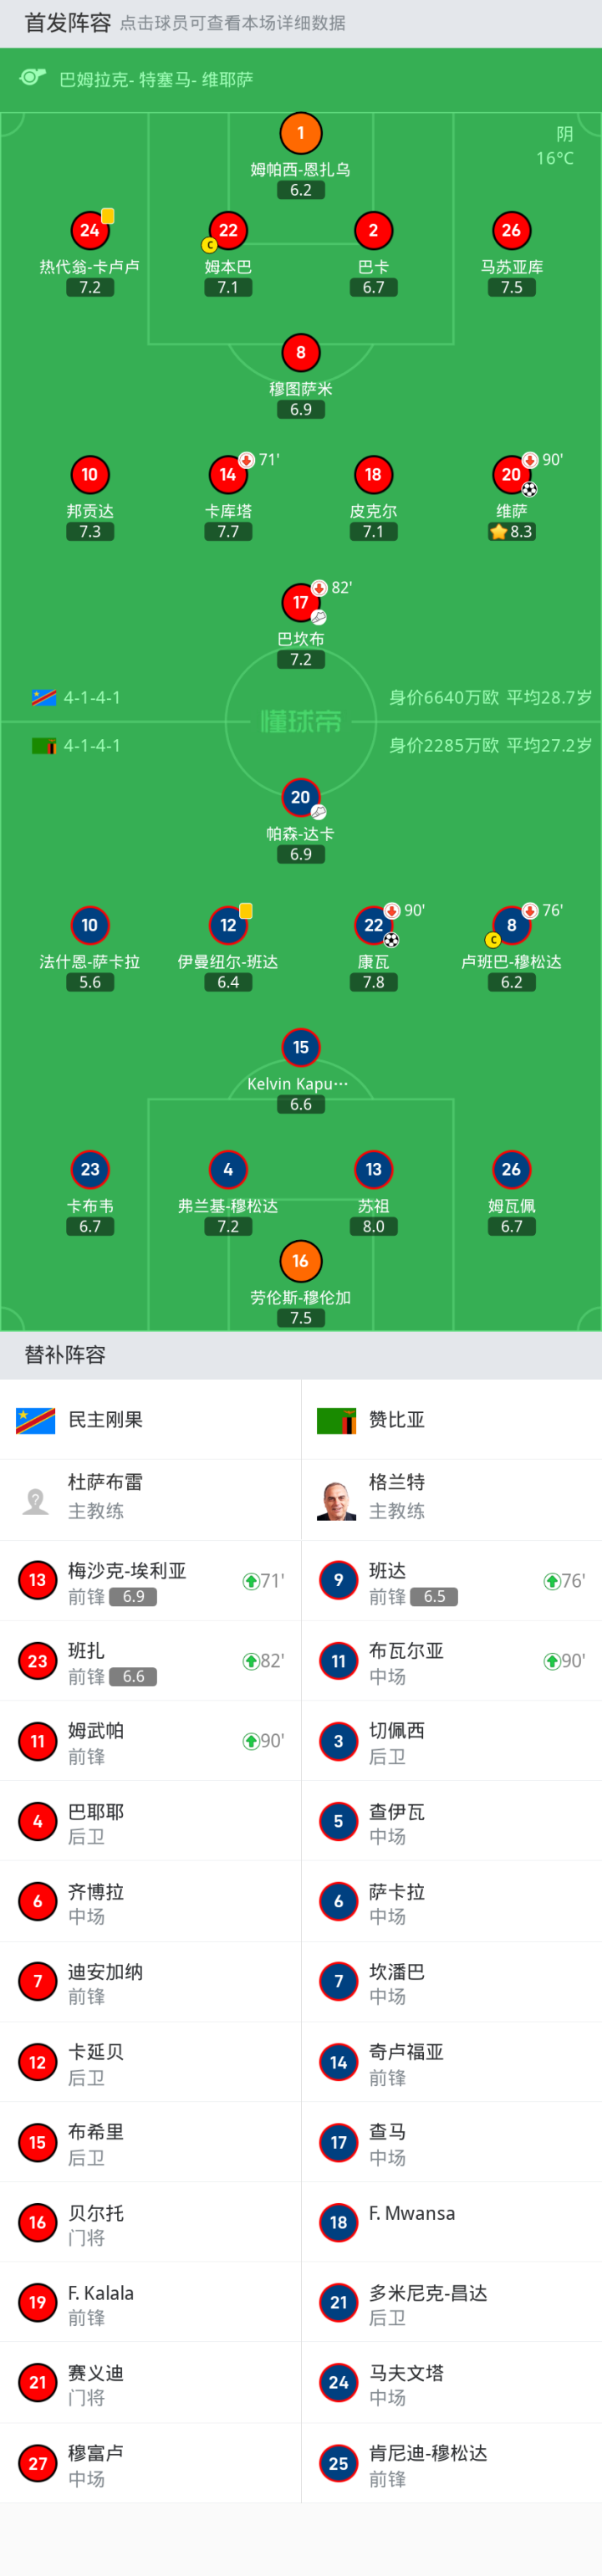Click goalkeeper 16 劳伦斯-穆伦加

300,1262
